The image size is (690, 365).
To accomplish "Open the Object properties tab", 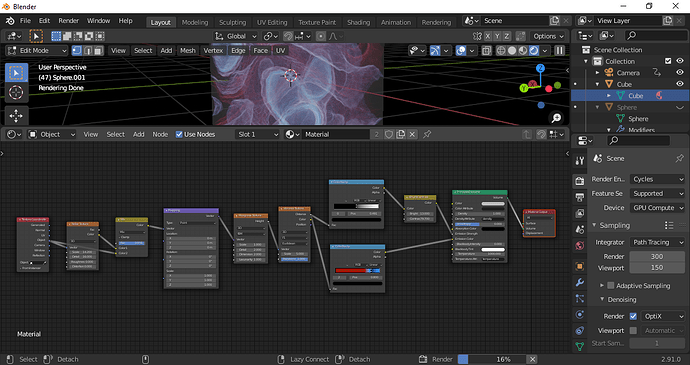I will point(580,266).
